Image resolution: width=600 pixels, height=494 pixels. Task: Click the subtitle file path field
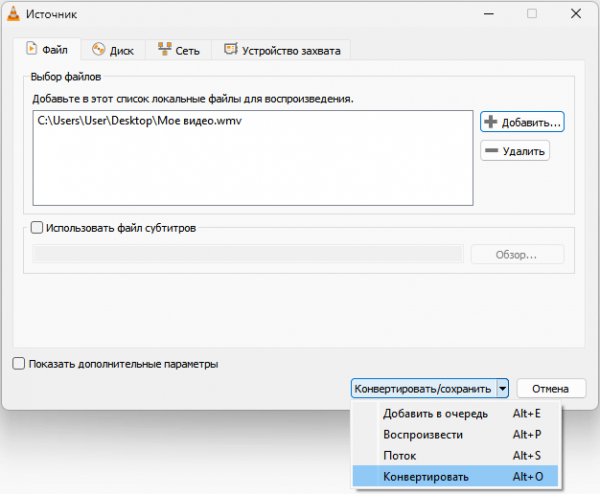pyautogui.click(x=248, y=254)
